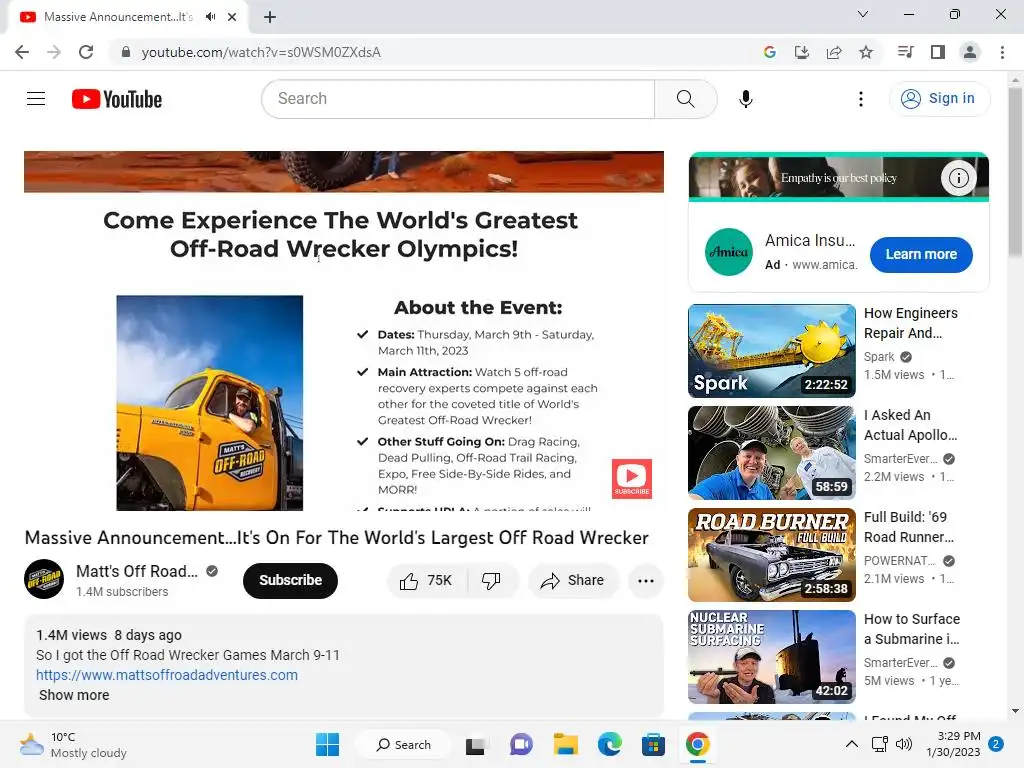Dislike the video with thumbs down
The height and width of the screenshot is (768, 1024).
491,581
